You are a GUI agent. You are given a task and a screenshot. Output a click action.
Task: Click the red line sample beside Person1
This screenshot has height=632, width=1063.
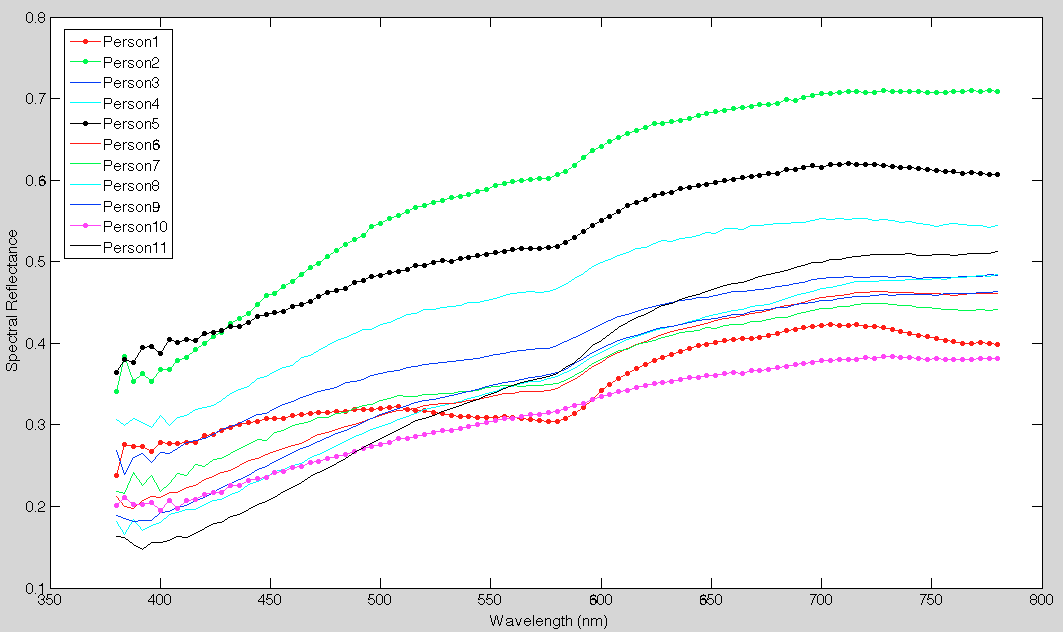coord(85,41)
